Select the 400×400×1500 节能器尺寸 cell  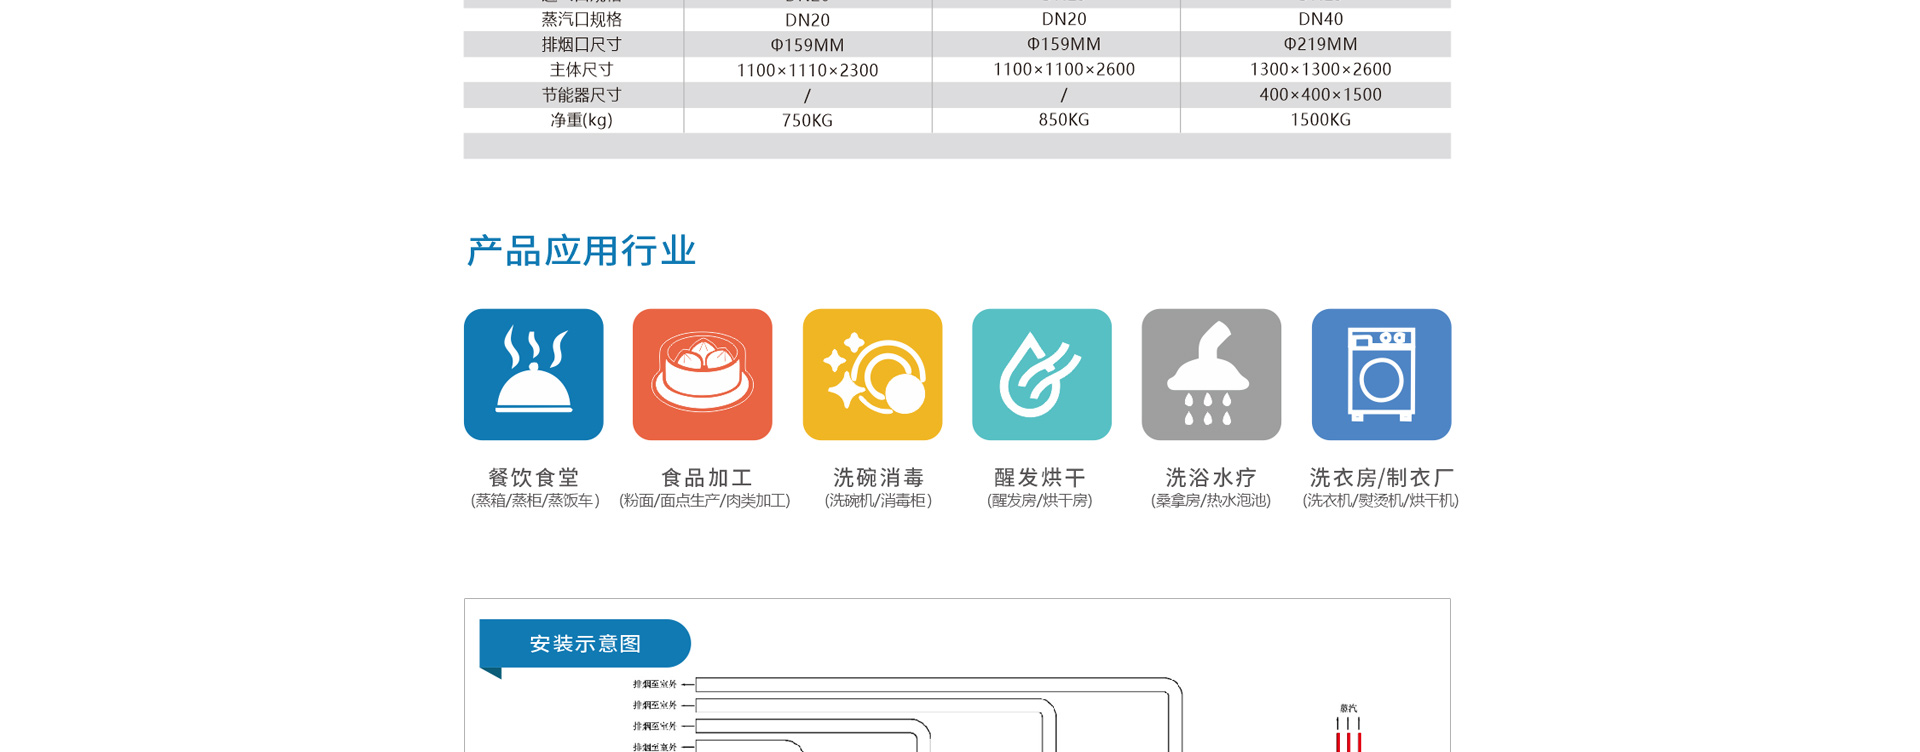tap(1320, 95)
